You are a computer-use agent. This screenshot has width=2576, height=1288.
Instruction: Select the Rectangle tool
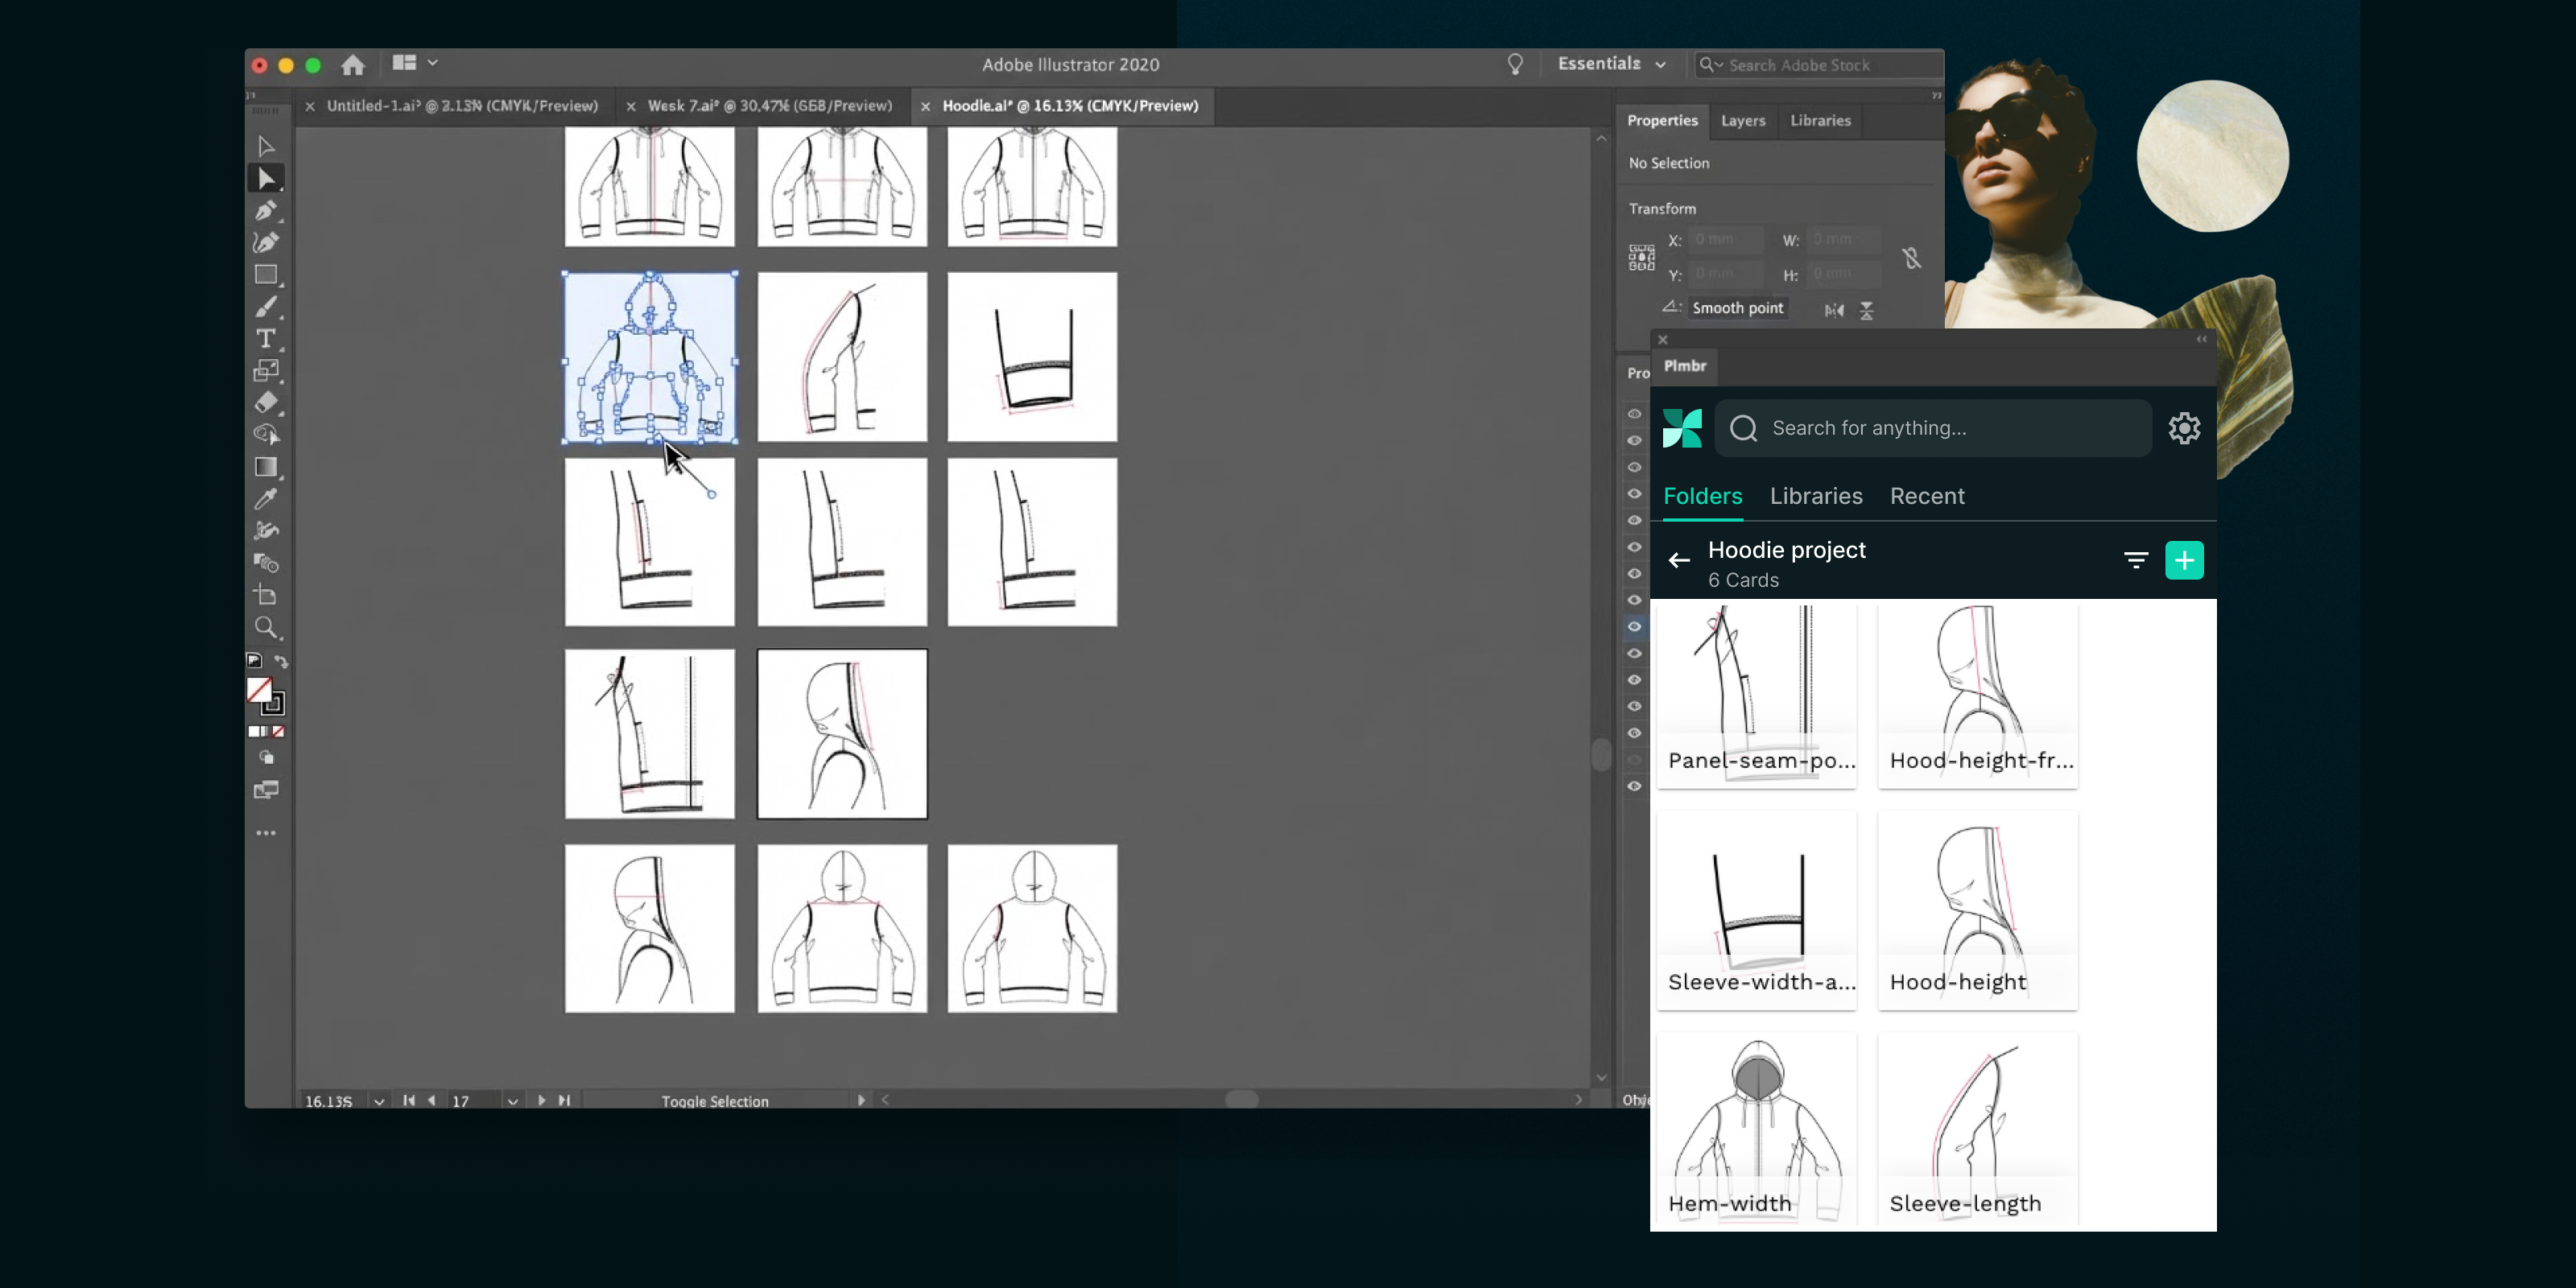[266, 275]
